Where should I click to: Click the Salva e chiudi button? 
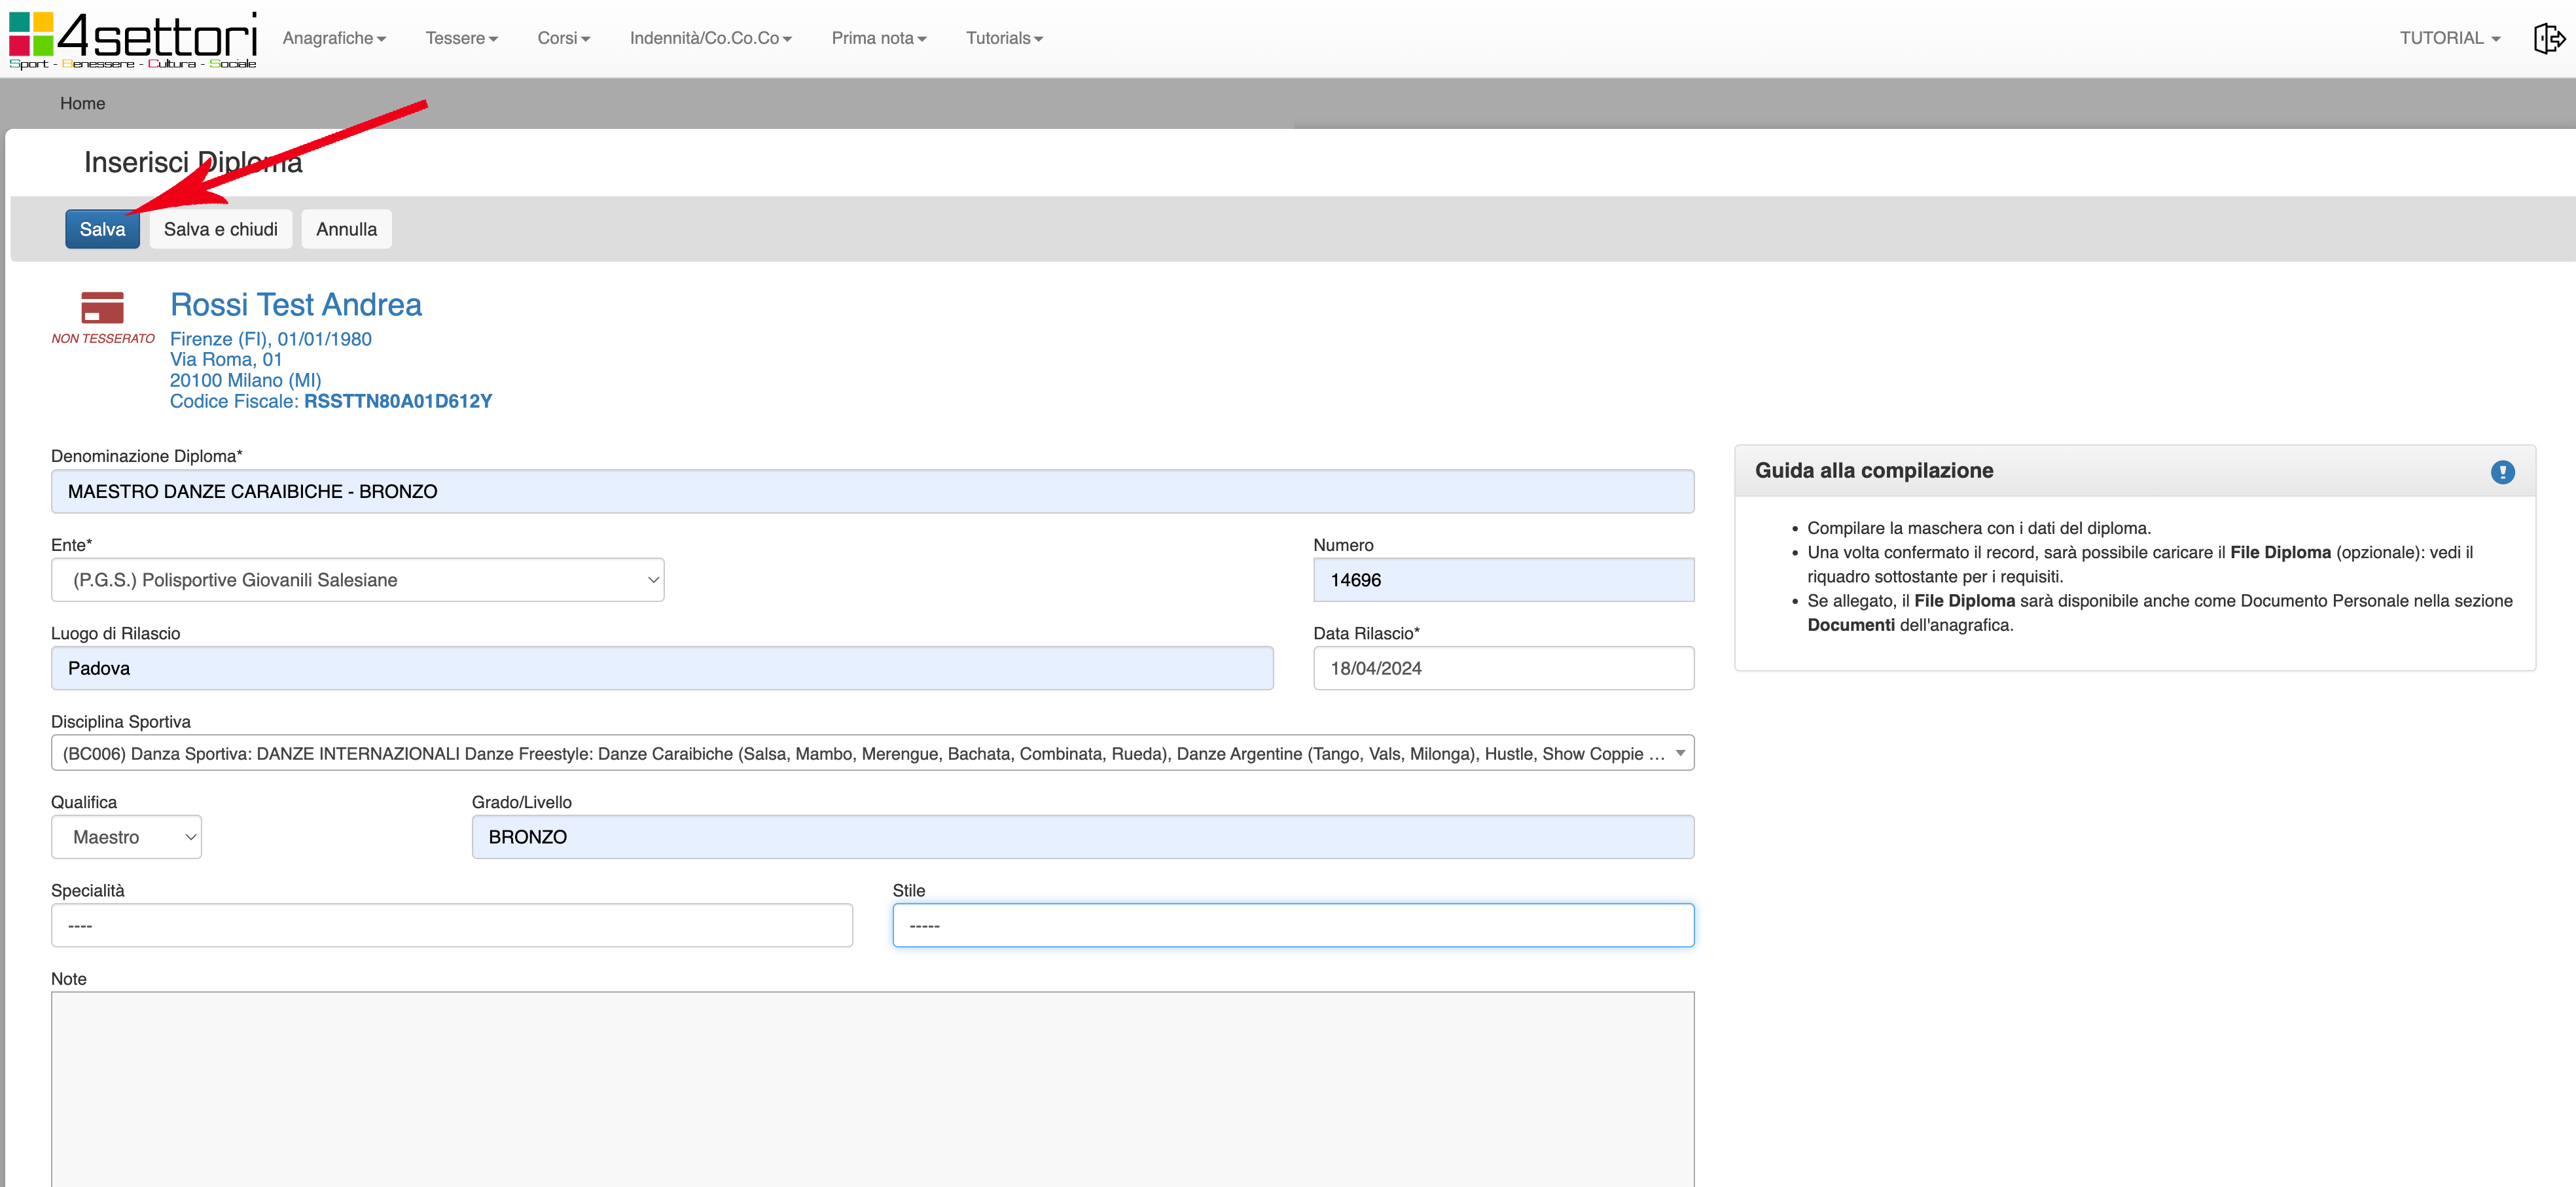220,229
